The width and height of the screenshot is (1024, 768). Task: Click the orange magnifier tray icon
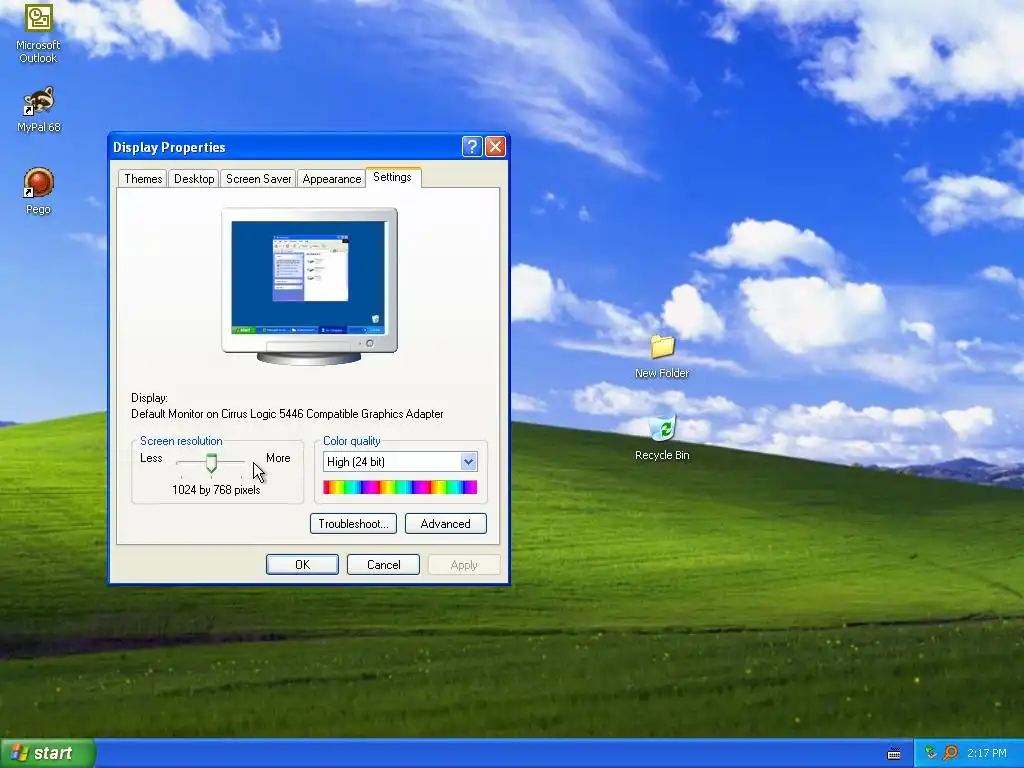click(x=950, y=753)
